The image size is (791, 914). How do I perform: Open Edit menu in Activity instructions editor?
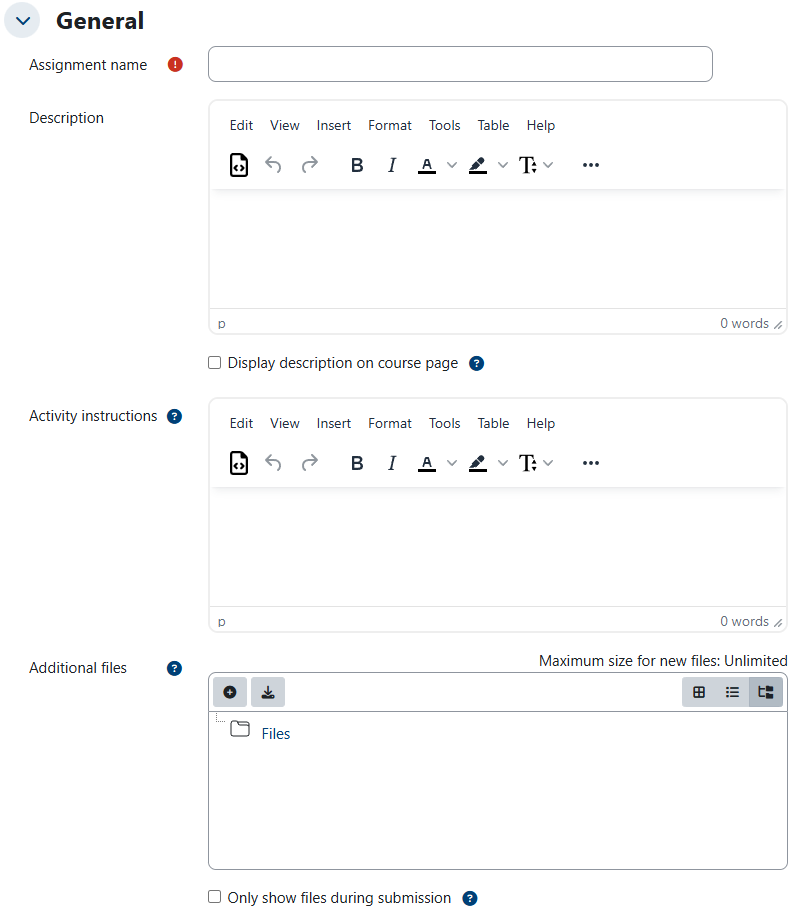click(241, 423)
